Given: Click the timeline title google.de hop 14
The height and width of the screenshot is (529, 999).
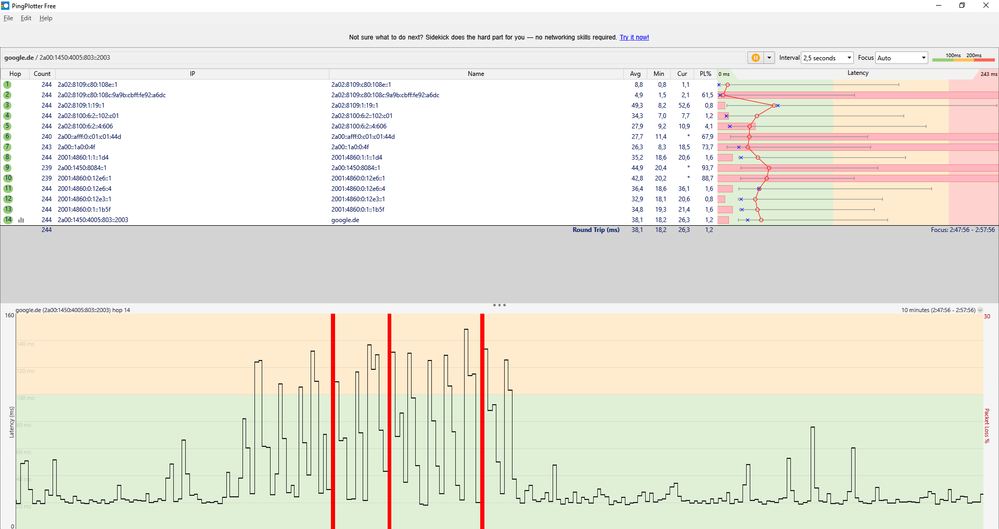Looking at the screenshot, I should coord(73,310).
